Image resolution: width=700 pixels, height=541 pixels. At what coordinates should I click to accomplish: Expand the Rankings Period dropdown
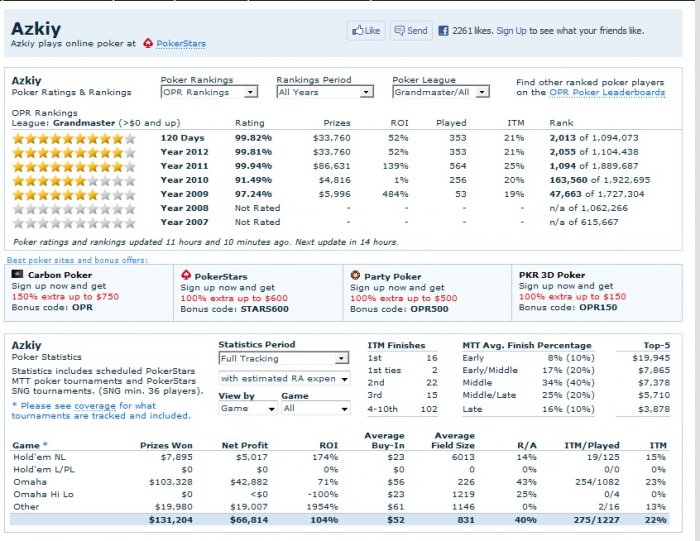324,92
